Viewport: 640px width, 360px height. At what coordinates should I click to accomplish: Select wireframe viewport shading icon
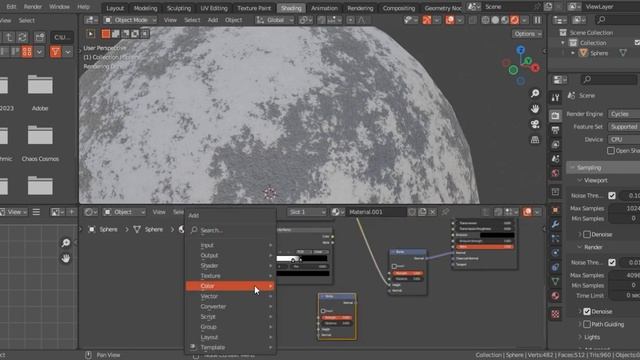coord(485,20)
